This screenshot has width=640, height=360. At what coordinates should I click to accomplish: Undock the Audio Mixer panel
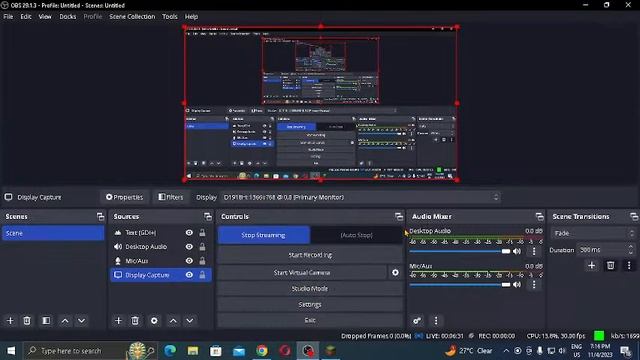click(x=540, y=217)
